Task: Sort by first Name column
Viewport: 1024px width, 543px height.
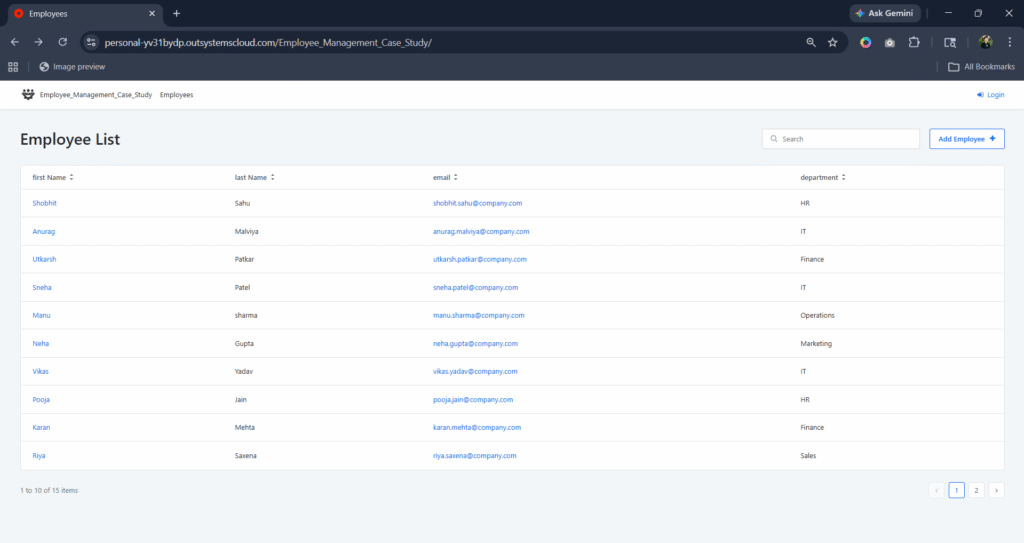Action: click(53, 177)
